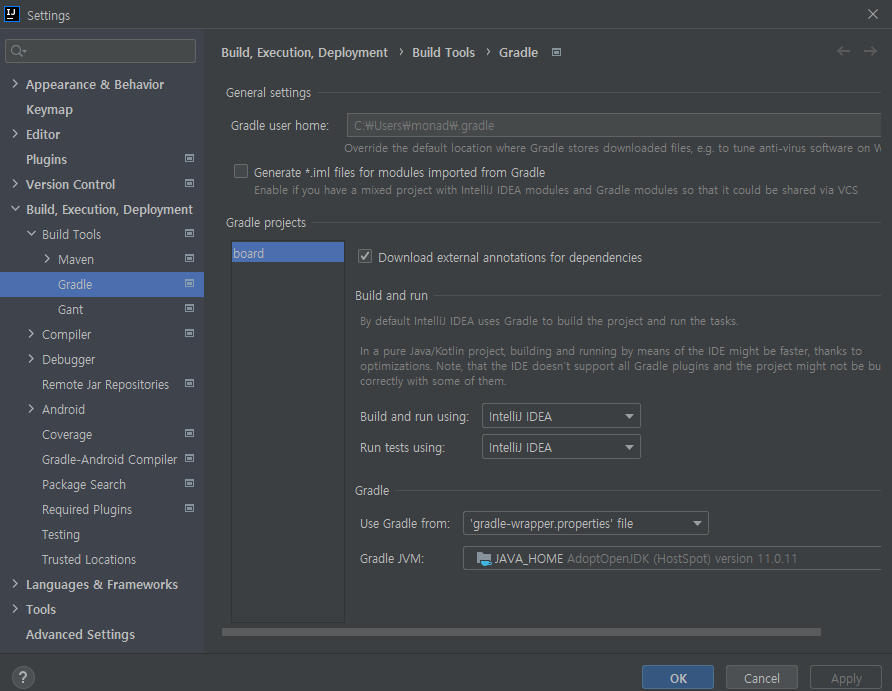Click the Apply button
The image size is (892, 691).
click(x=845, y=678)
